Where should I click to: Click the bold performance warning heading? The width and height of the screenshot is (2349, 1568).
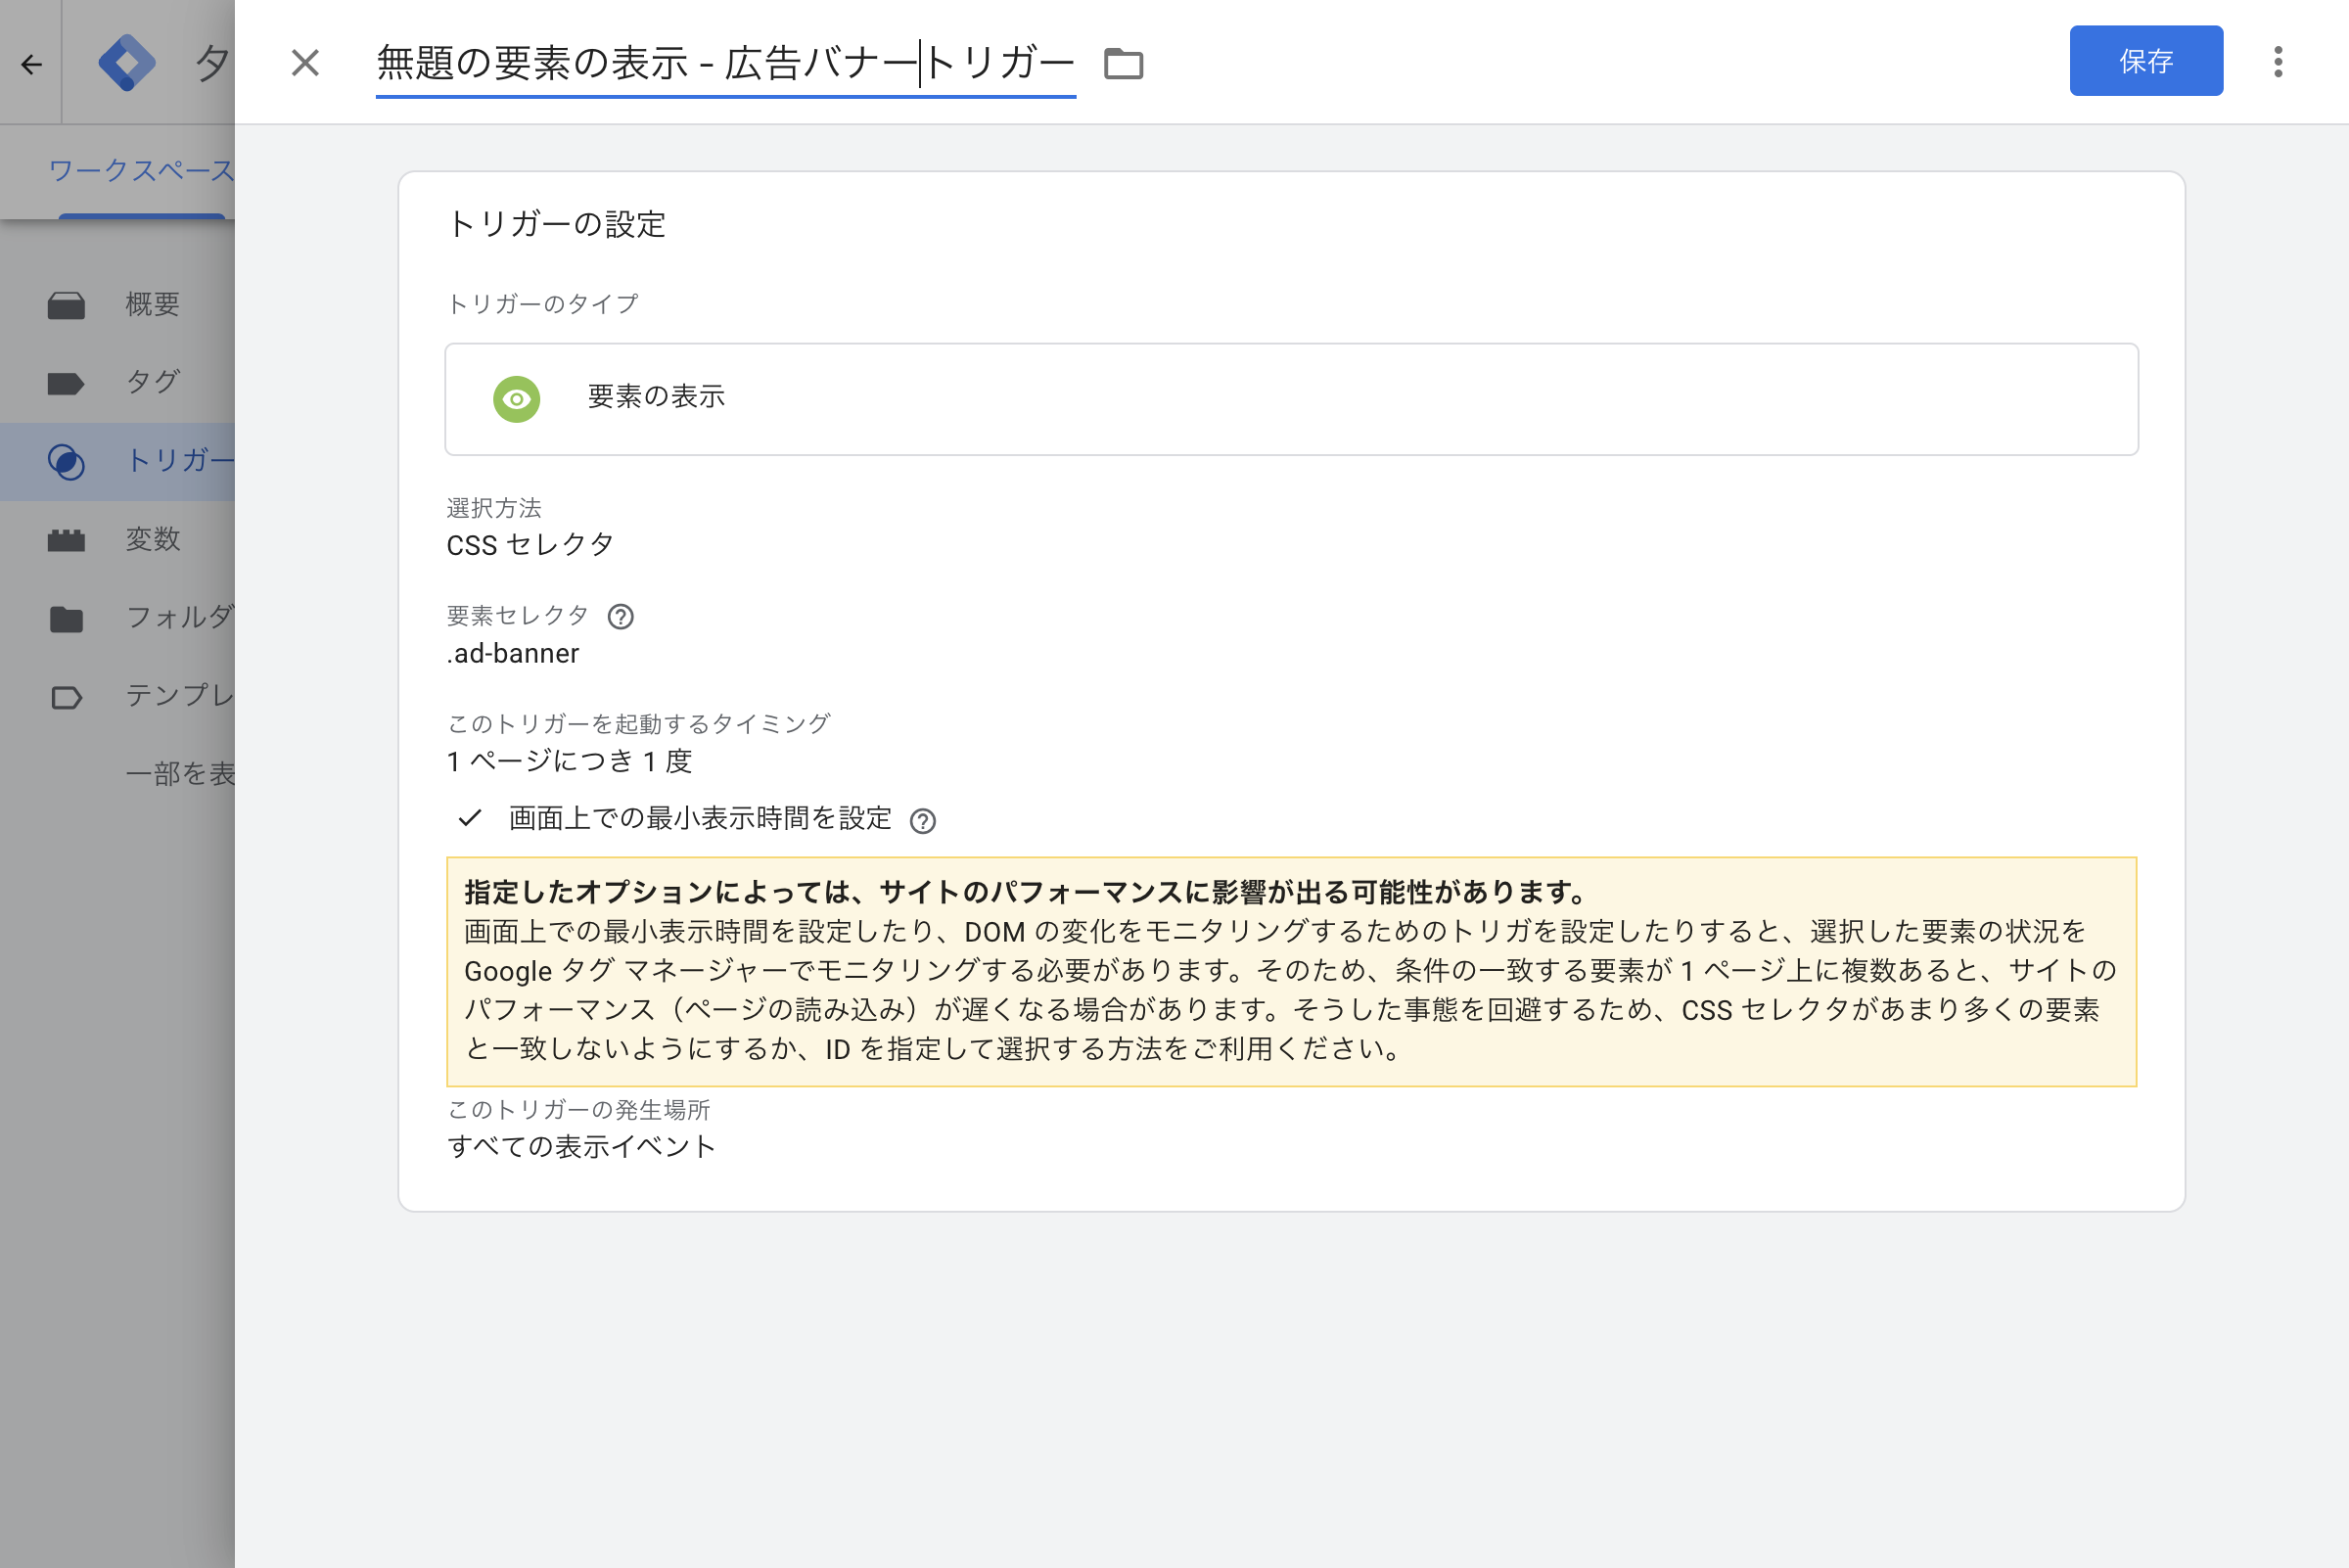pos(1025,891)
